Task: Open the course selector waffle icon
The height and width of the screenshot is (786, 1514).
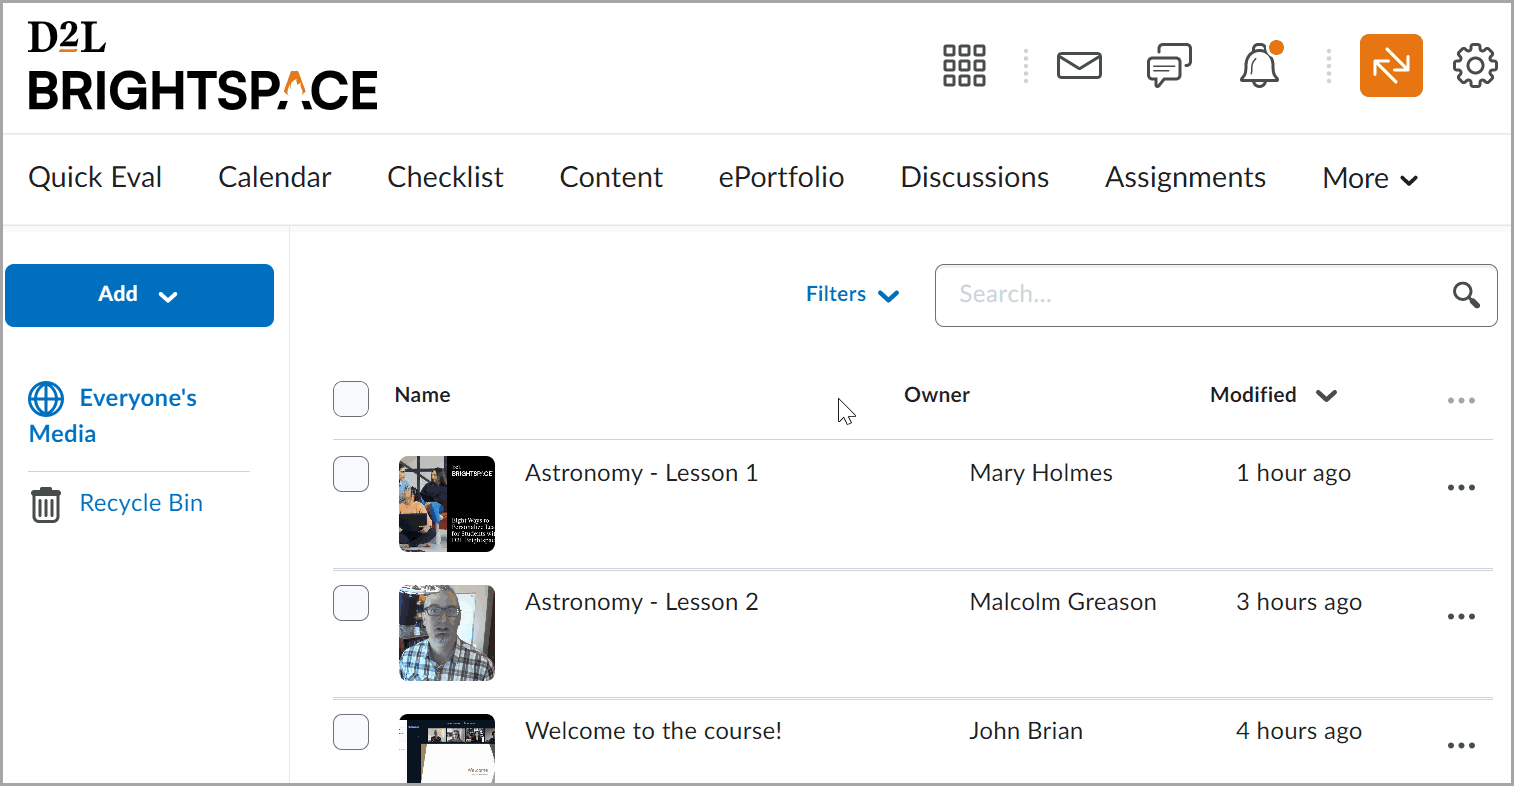Action: coord(964,66)
